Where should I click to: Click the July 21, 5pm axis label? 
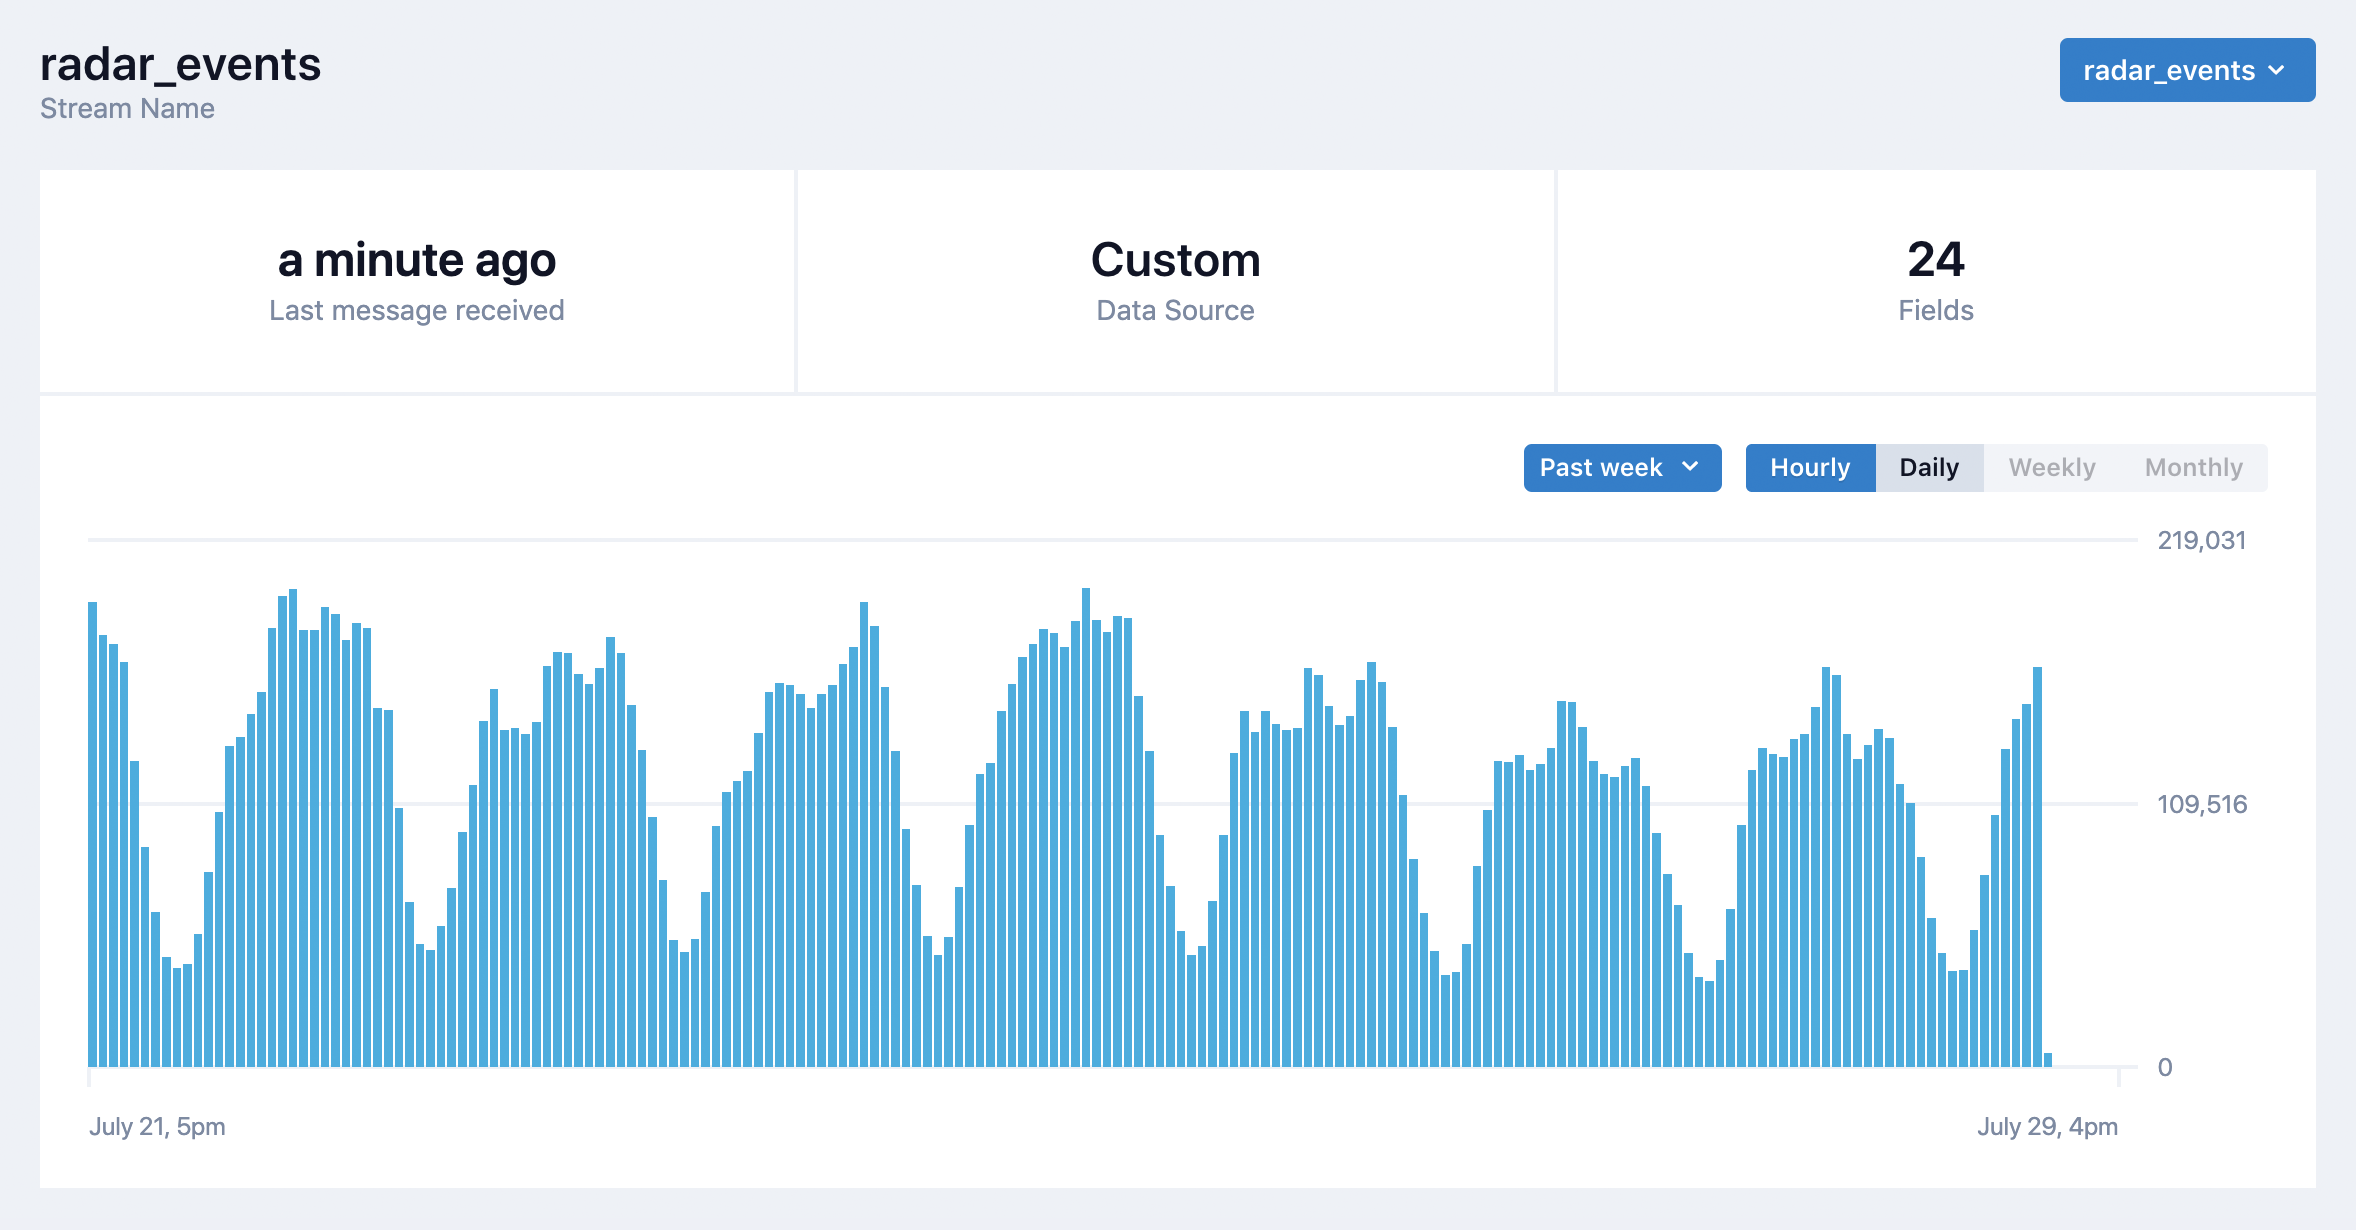click(157, 1126)
